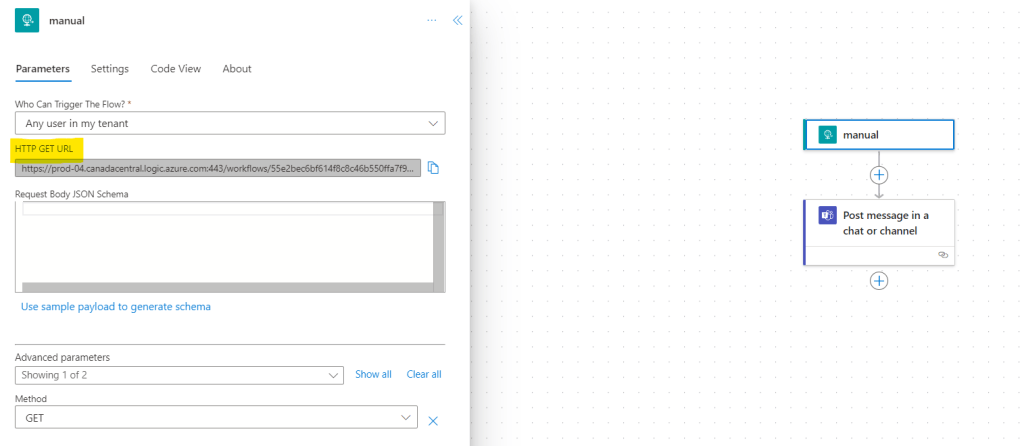The image size is (1024, 446).
Task: Click Show all advanced parameters
Action: point(374,374)
